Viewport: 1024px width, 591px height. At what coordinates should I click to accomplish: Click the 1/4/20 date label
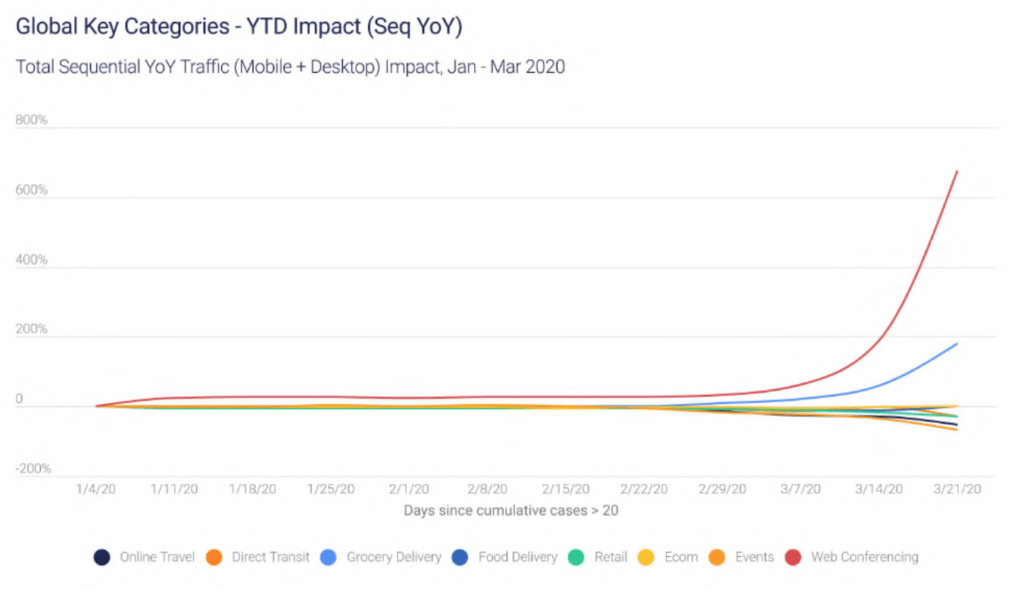96,490
